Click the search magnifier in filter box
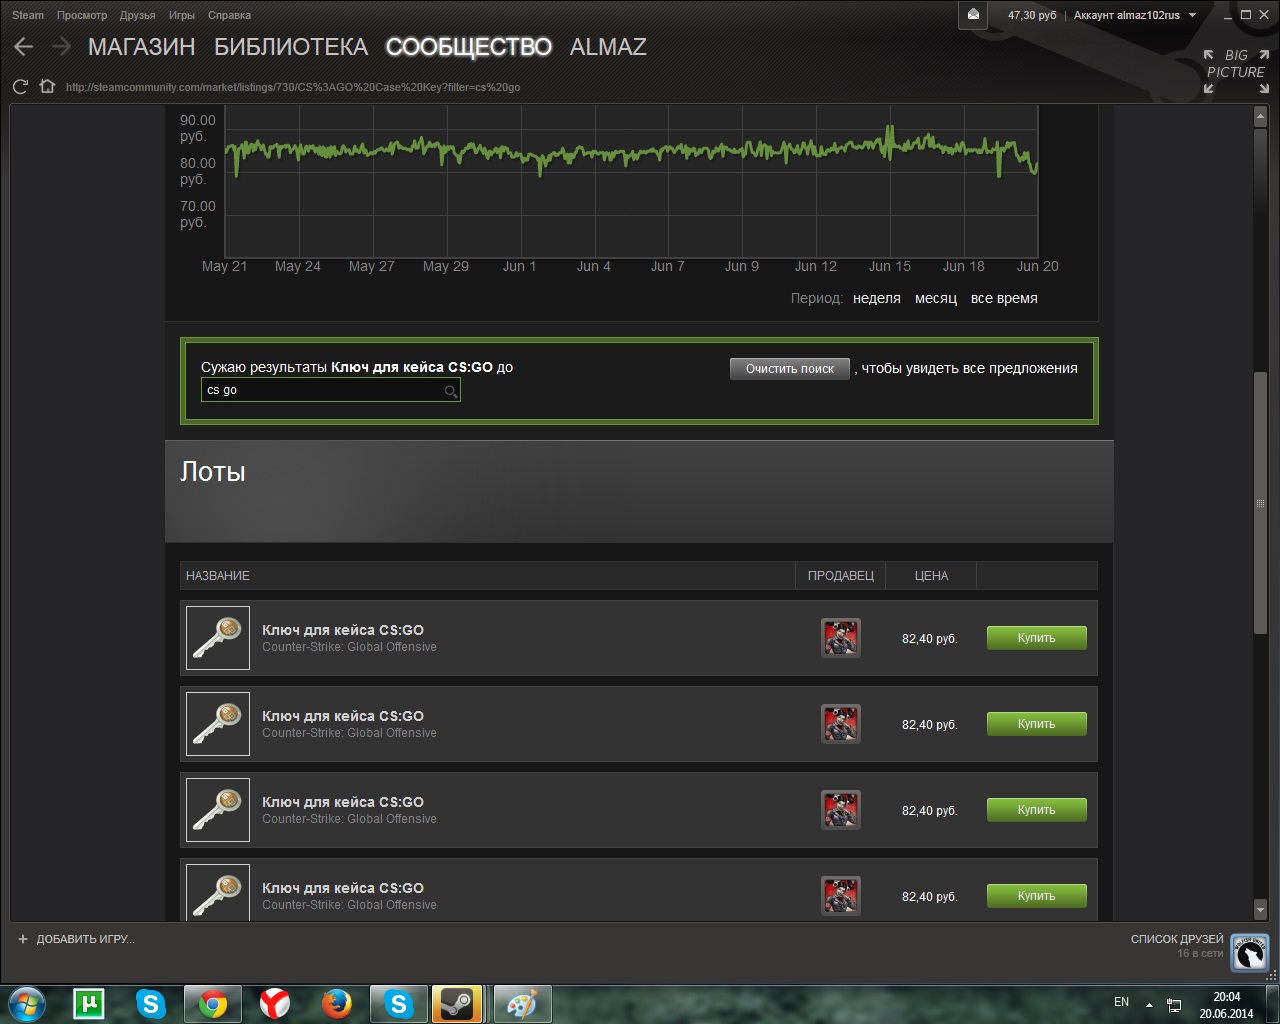The image size is (1280, 1024). click(451, 391)
